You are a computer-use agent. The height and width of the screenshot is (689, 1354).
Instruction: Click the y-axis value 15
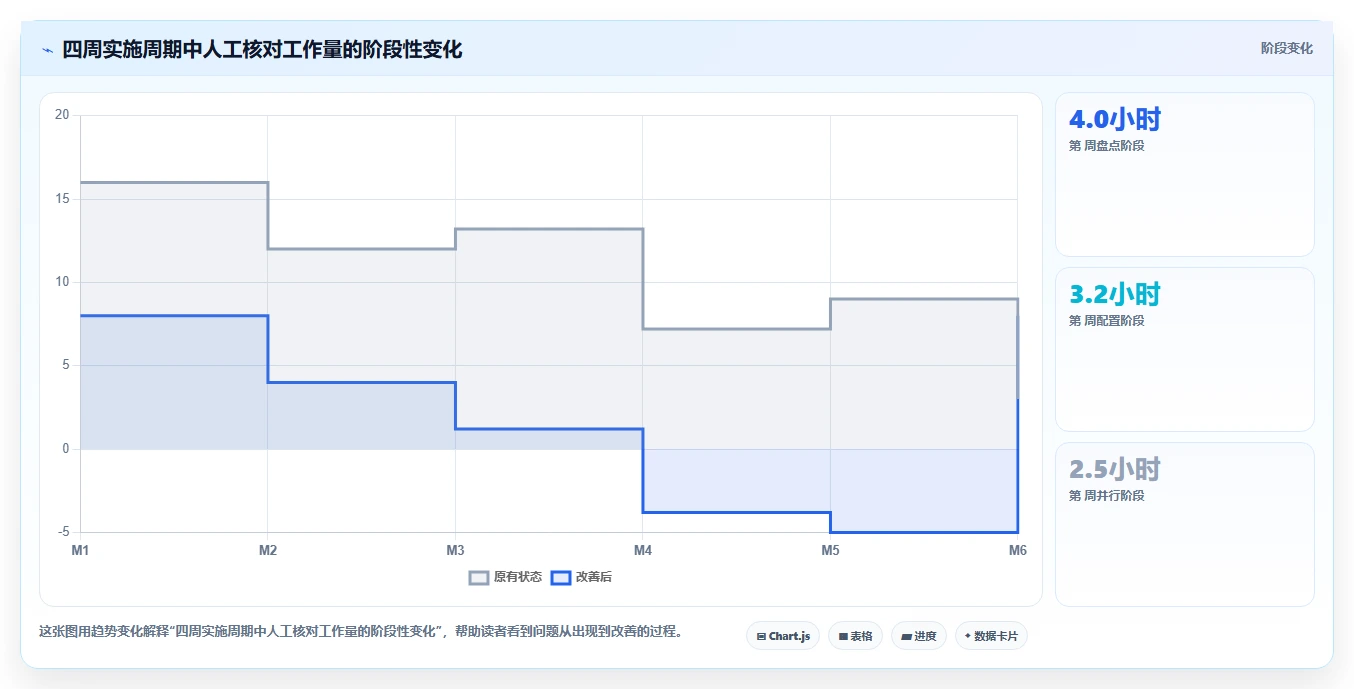tap(62, 199)
